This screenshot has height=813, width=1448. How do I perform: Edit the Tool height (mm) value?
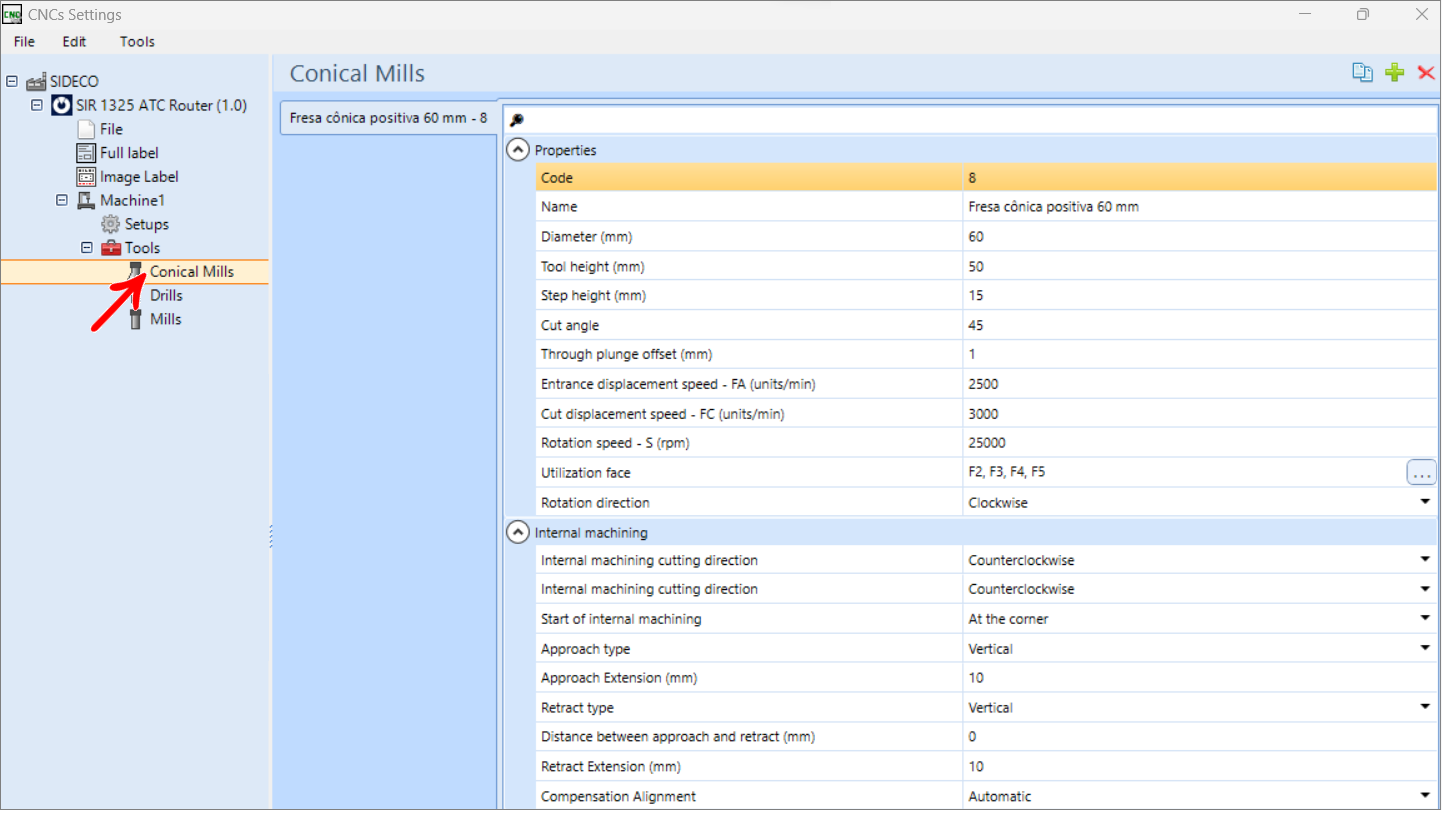click(1200, 266)
